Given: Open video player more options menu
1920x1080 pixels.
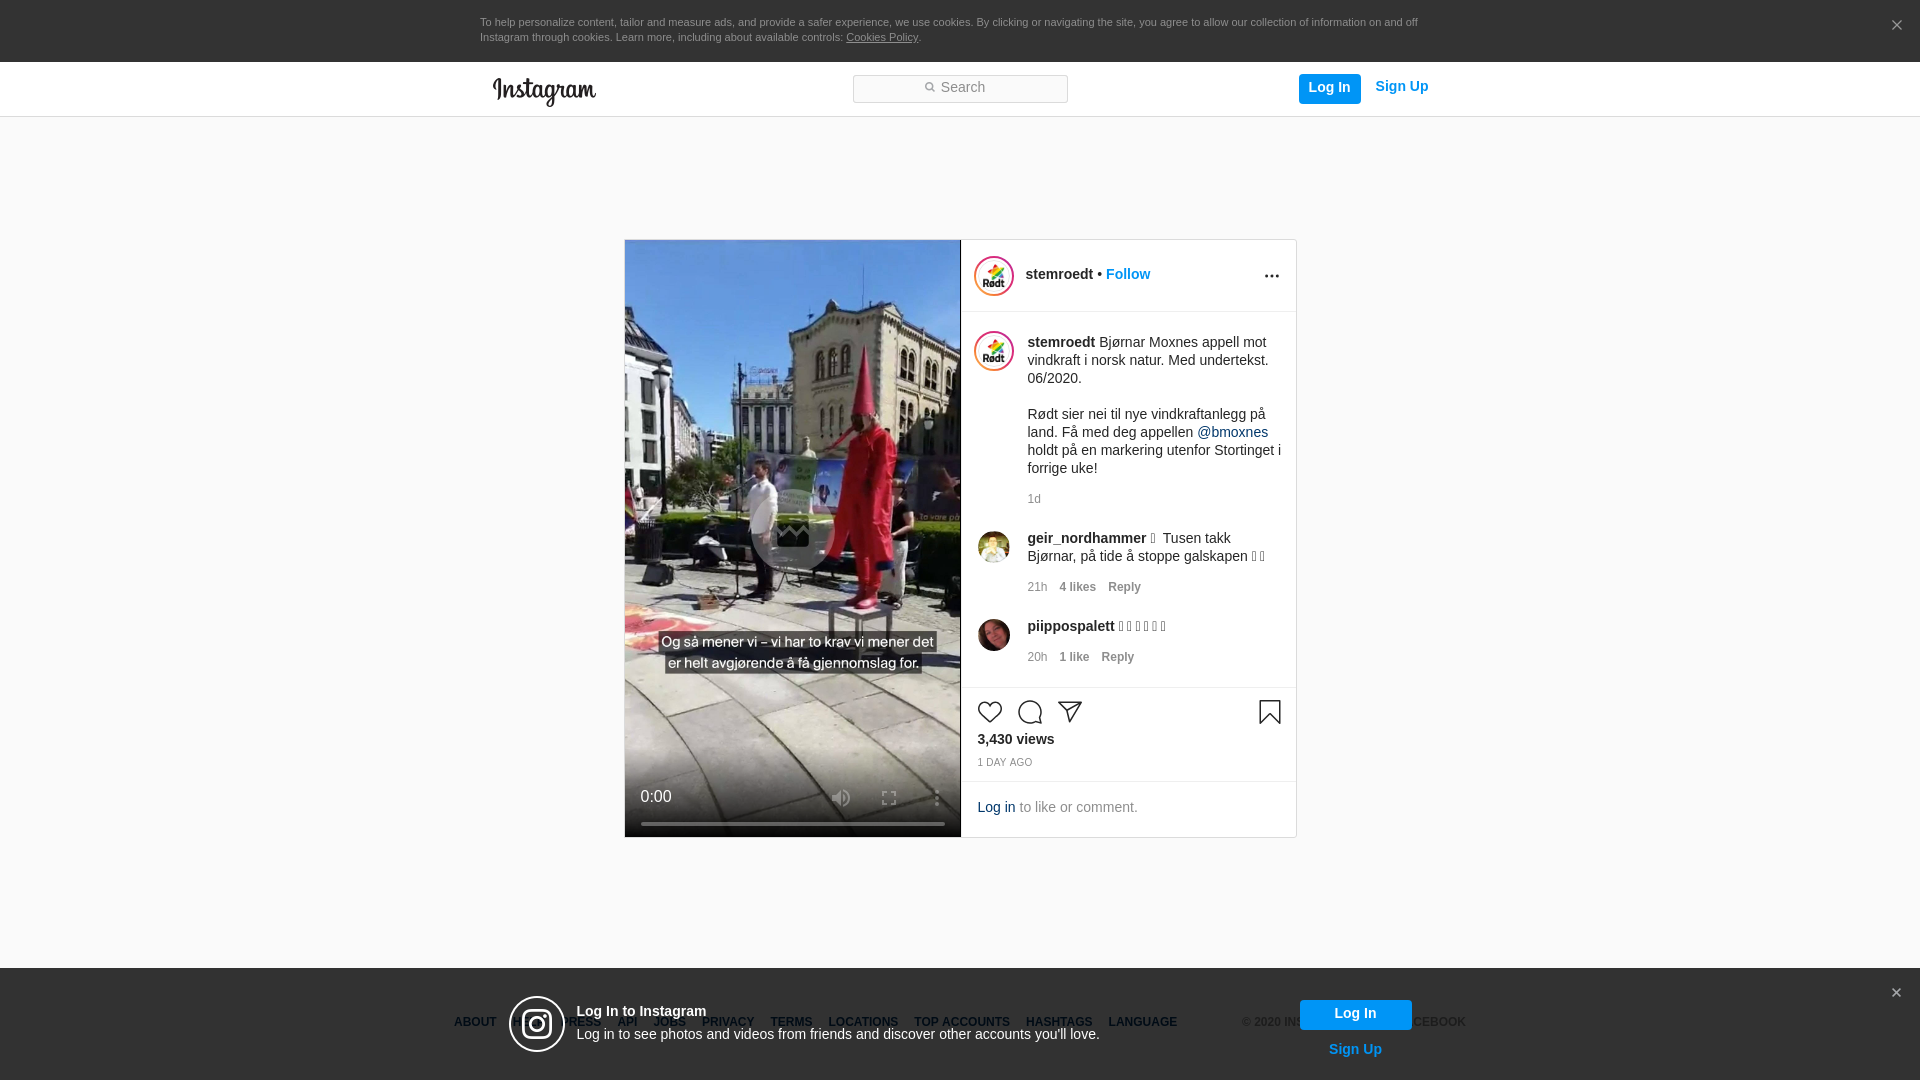Looking at the screenshot, I should tap(936, 798).
